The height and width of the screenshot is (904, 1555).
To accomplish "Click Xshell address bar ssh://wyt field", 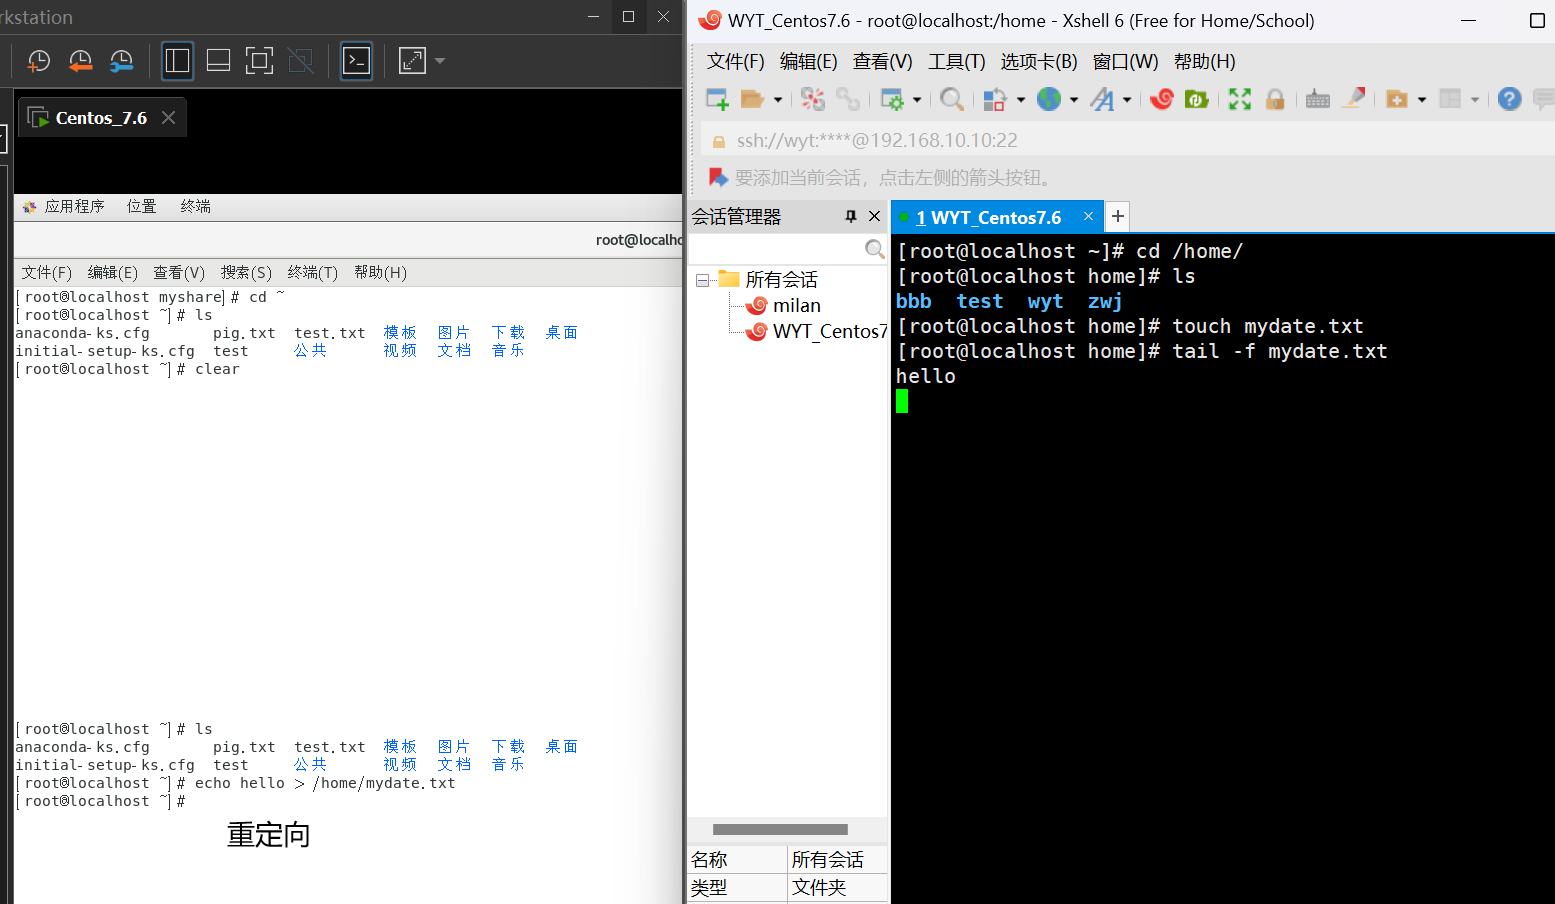I will 1128,141.
